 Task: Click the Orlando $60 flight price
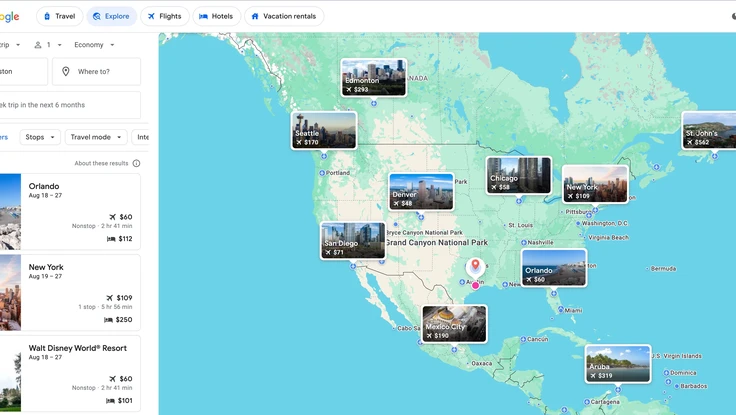click(121, 217)
